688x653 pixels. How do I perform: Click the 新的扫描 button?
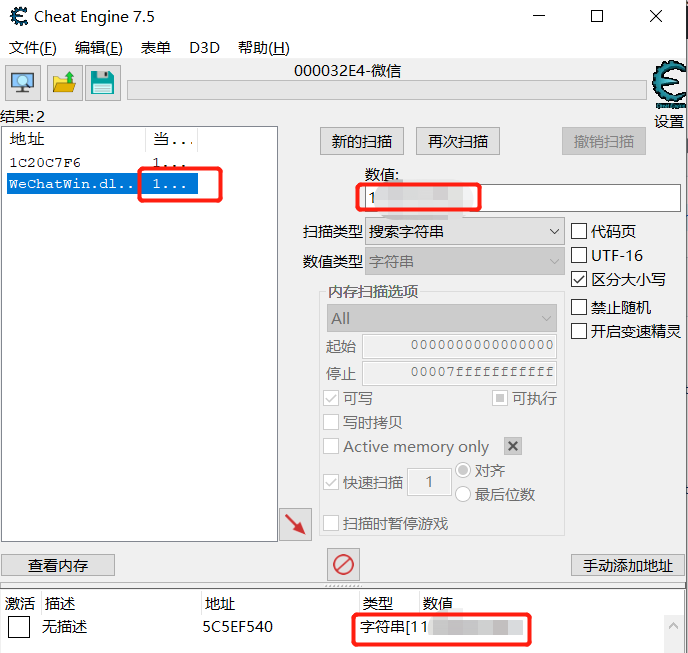361,141
